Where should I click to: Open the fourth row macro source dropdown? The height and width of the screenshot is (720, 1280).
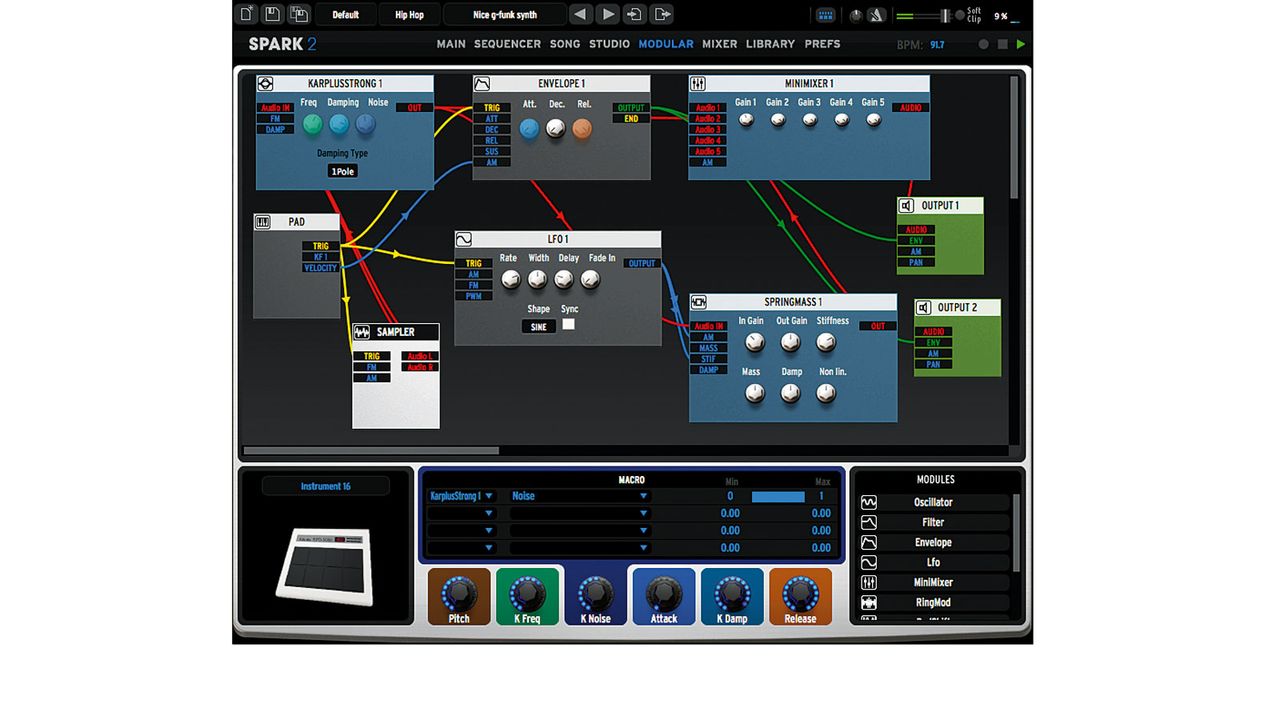[461, 548]
